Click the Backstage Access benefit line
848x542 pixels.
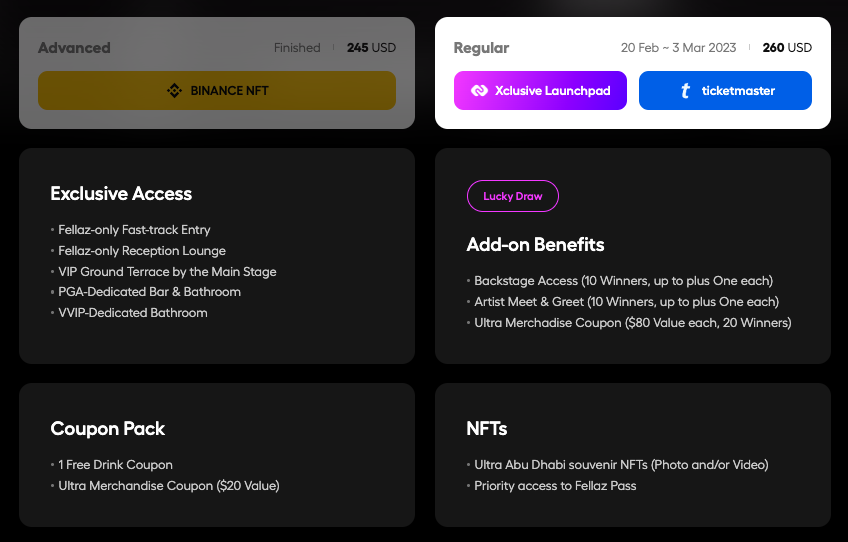click(x=623, y=281)
